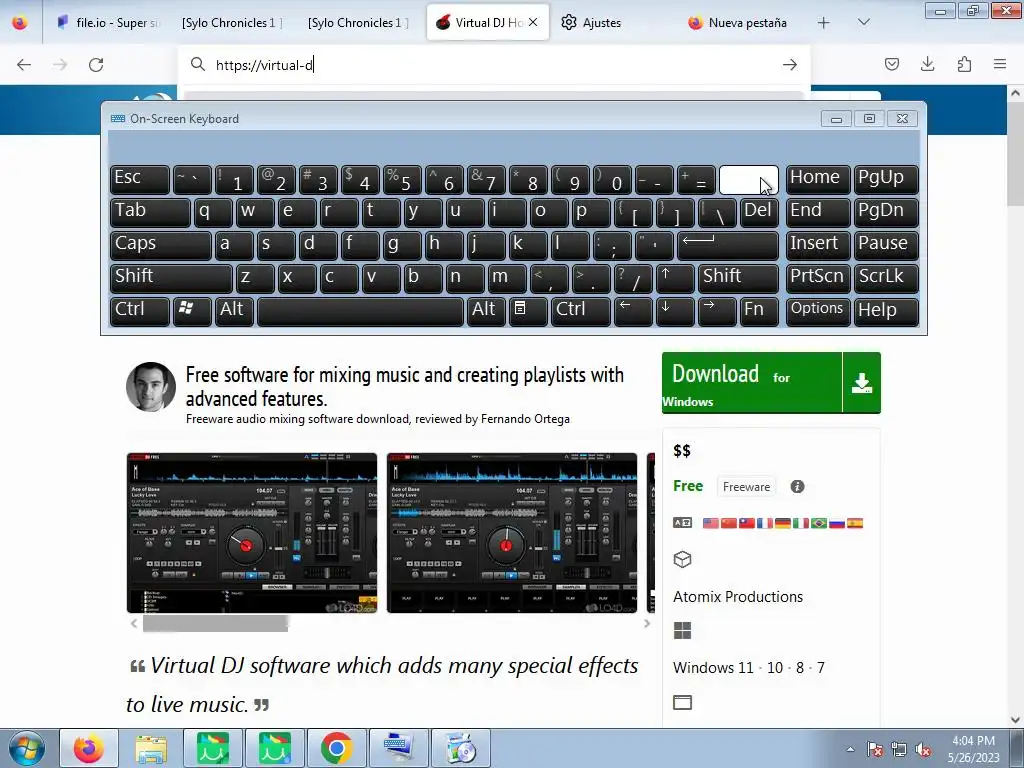The height and width of the screenshot is (768, 1024).
Task: Toggle the left Ctrl key on keyboard
Action: [x=140, y=310]
